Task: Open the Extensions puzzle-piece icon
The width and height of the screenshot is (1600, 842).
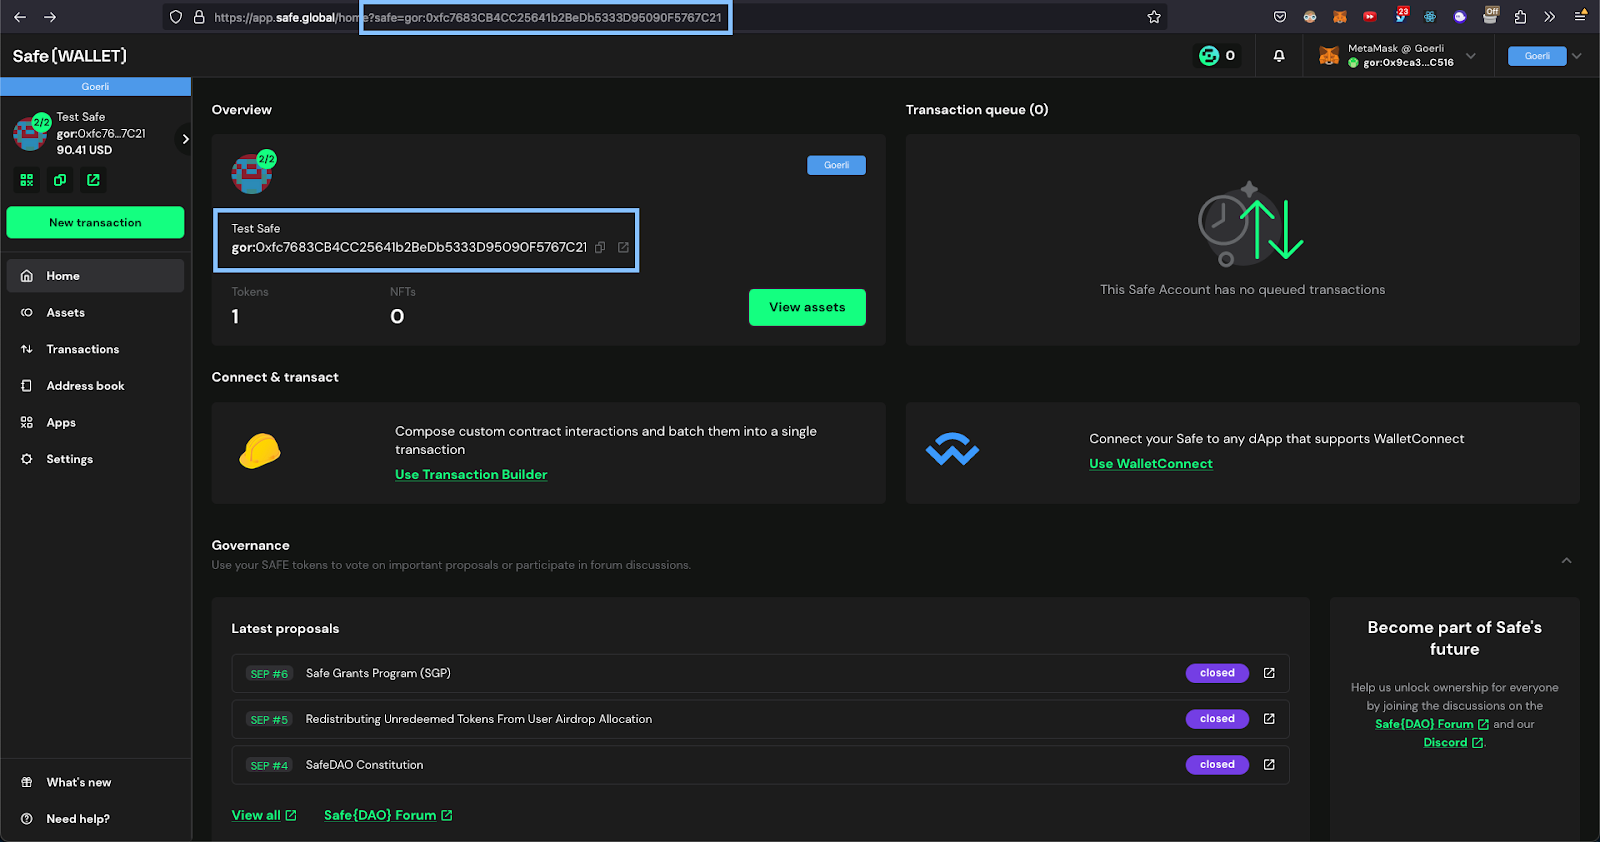Action: (1520, 17)
